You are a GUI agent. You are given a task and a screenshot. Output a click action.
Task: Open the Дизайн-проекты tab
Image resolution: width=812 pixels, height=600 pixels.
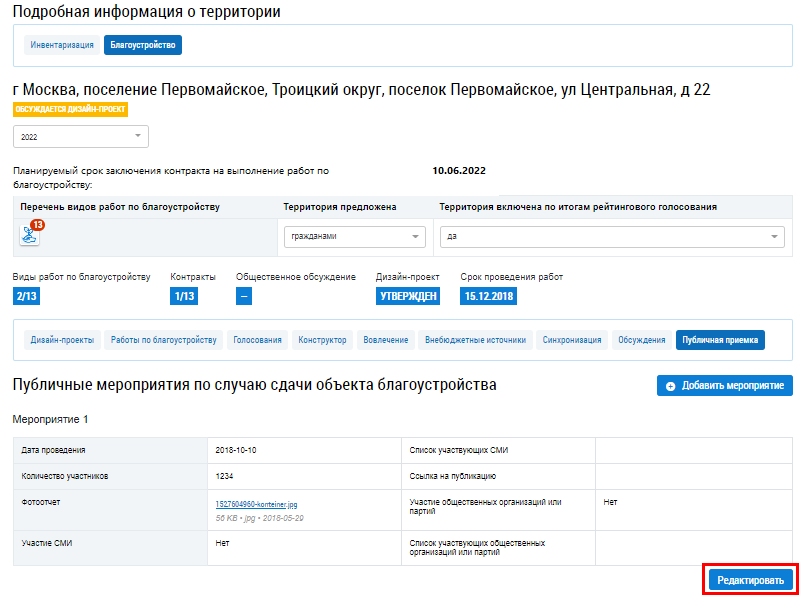click(62, 340)
